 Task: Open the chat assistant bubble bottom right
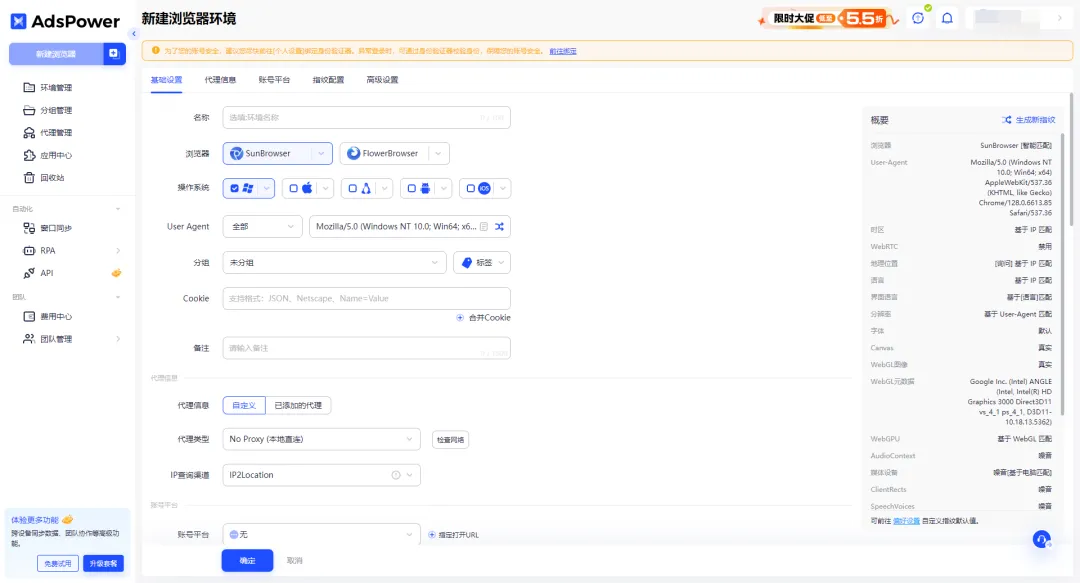(x=1042, y=539)
